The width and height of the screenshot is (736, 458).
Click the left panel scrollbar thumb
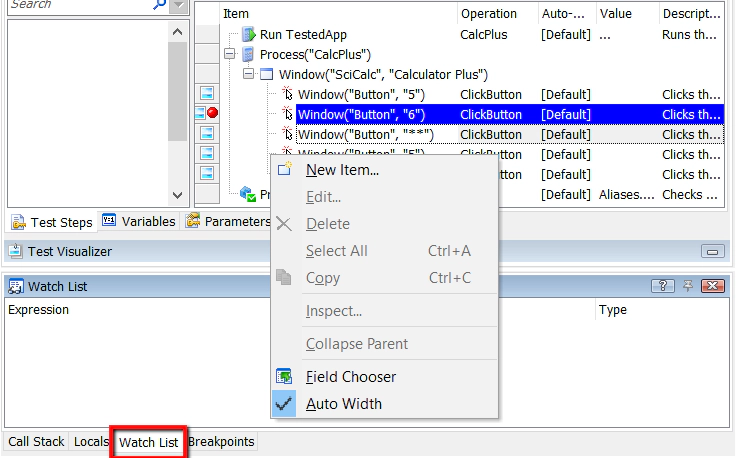pyautogui.click(x=177, y=92)
